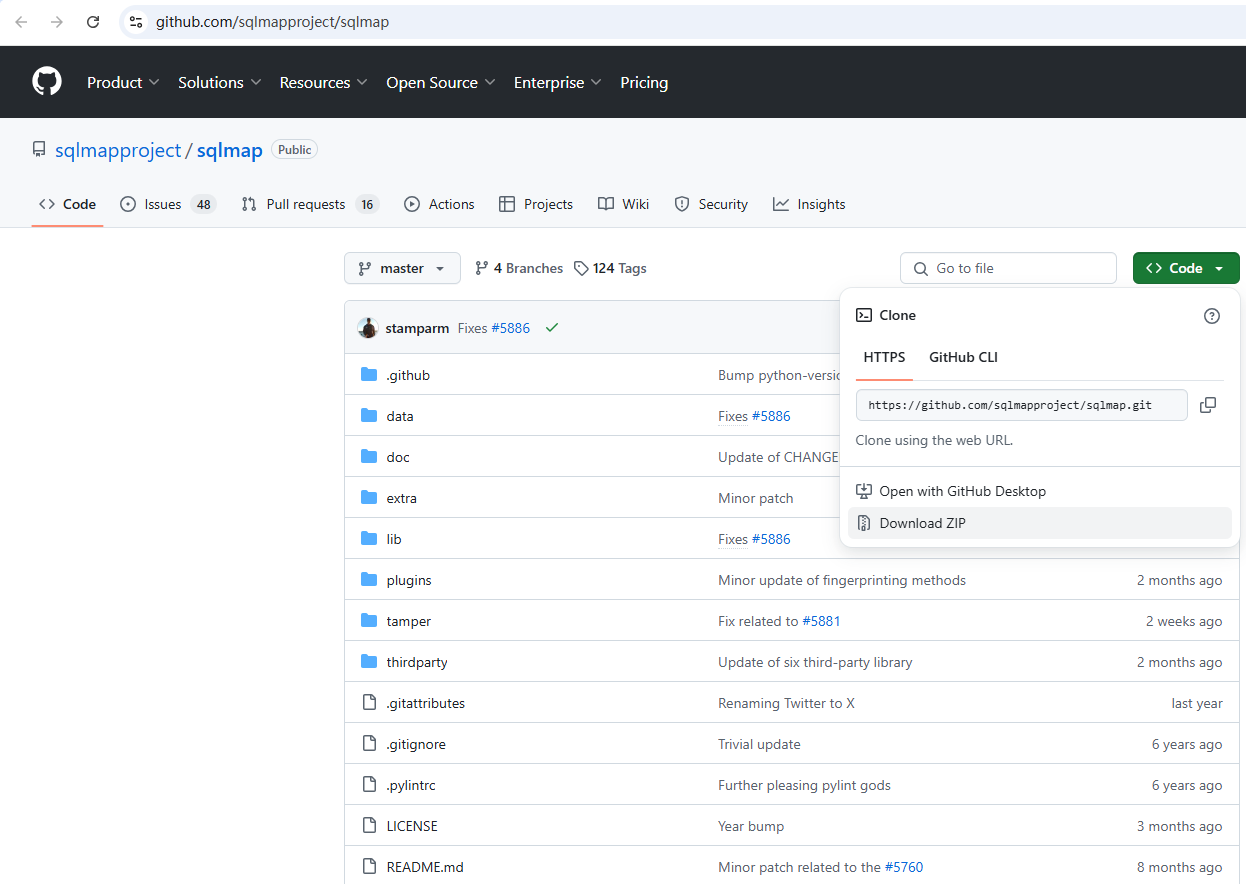Screen dimensions: 1246x884
Task: Click 'Renaming Twitter to X' commit message
Action: tap(786, 703)
